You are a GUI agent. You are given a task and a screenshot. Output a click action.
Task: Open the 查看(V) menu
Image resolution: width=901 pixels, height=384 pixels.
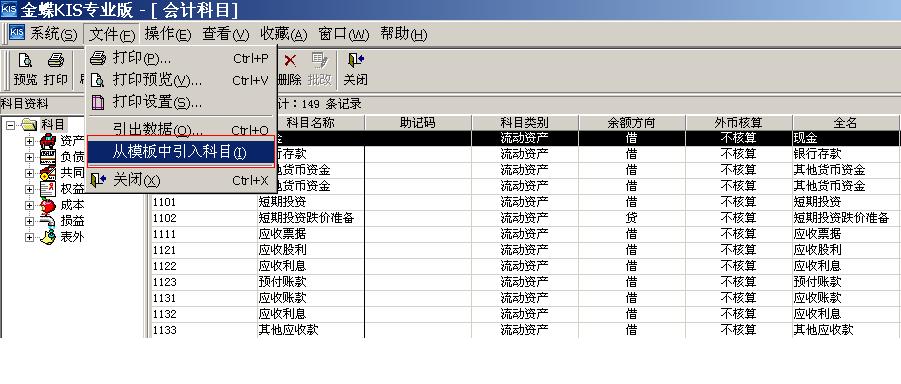(x=225, y=34)
